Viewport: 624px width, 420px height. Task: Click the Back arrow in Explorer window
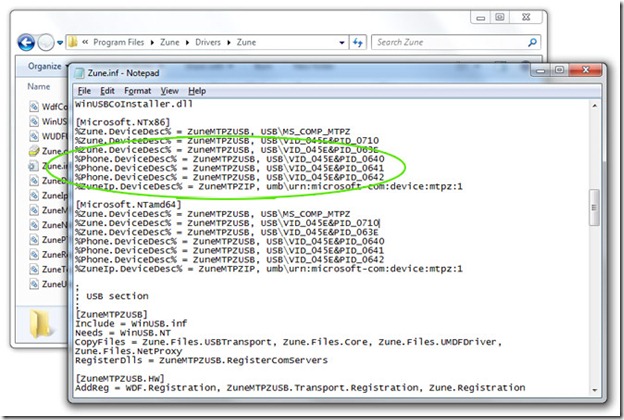(x=26, y=42)
